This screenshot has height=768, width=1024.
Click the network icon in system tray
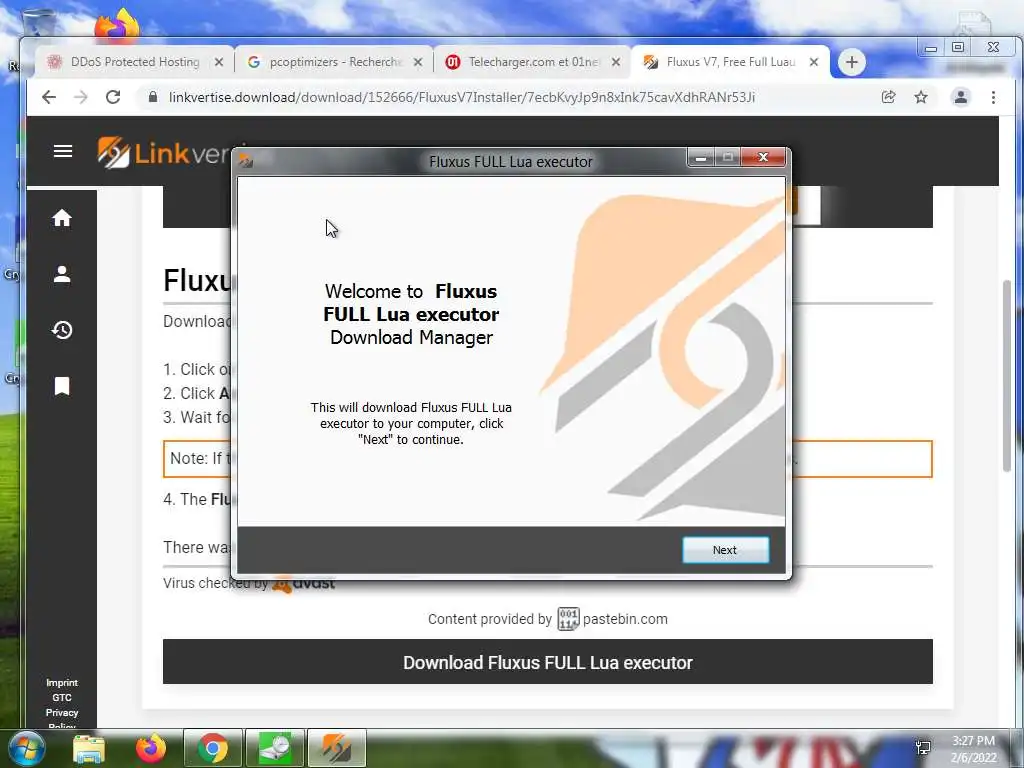(923, 748)
